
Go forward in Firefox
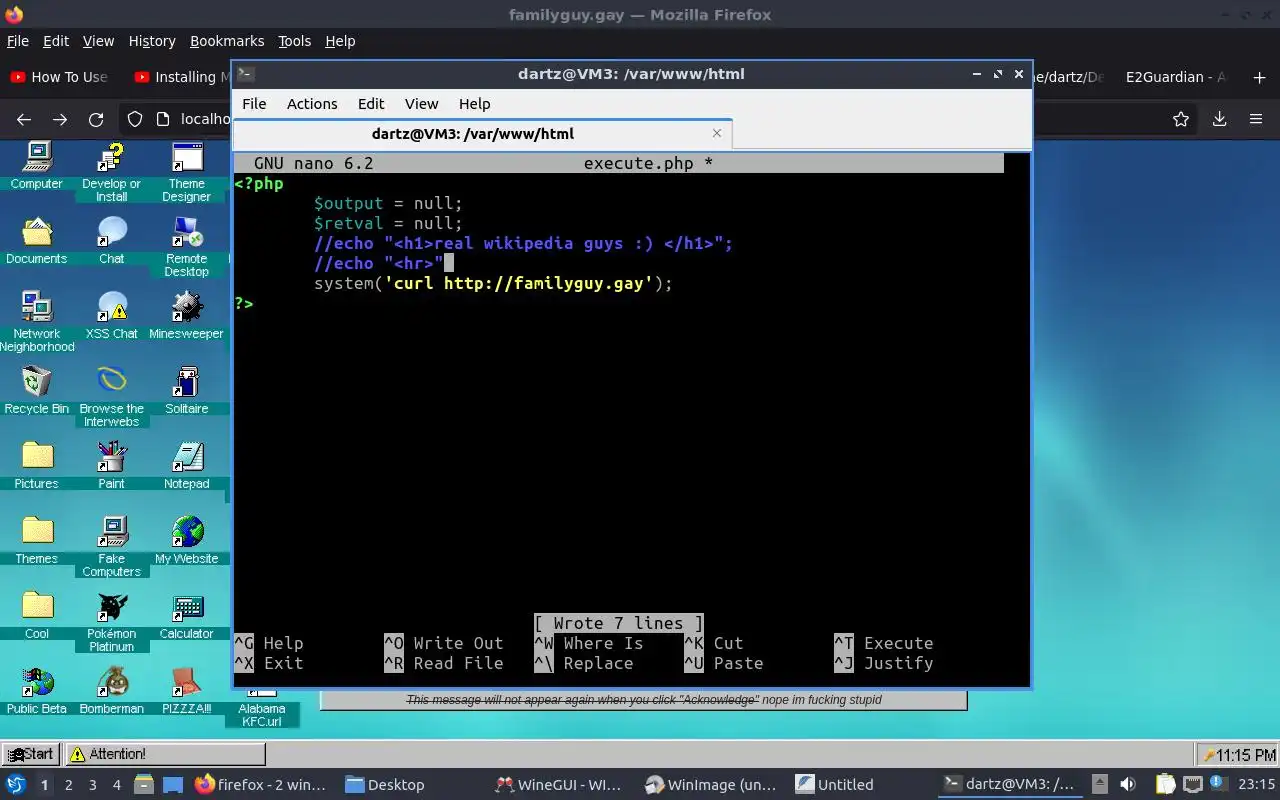[x=60, y=119]
